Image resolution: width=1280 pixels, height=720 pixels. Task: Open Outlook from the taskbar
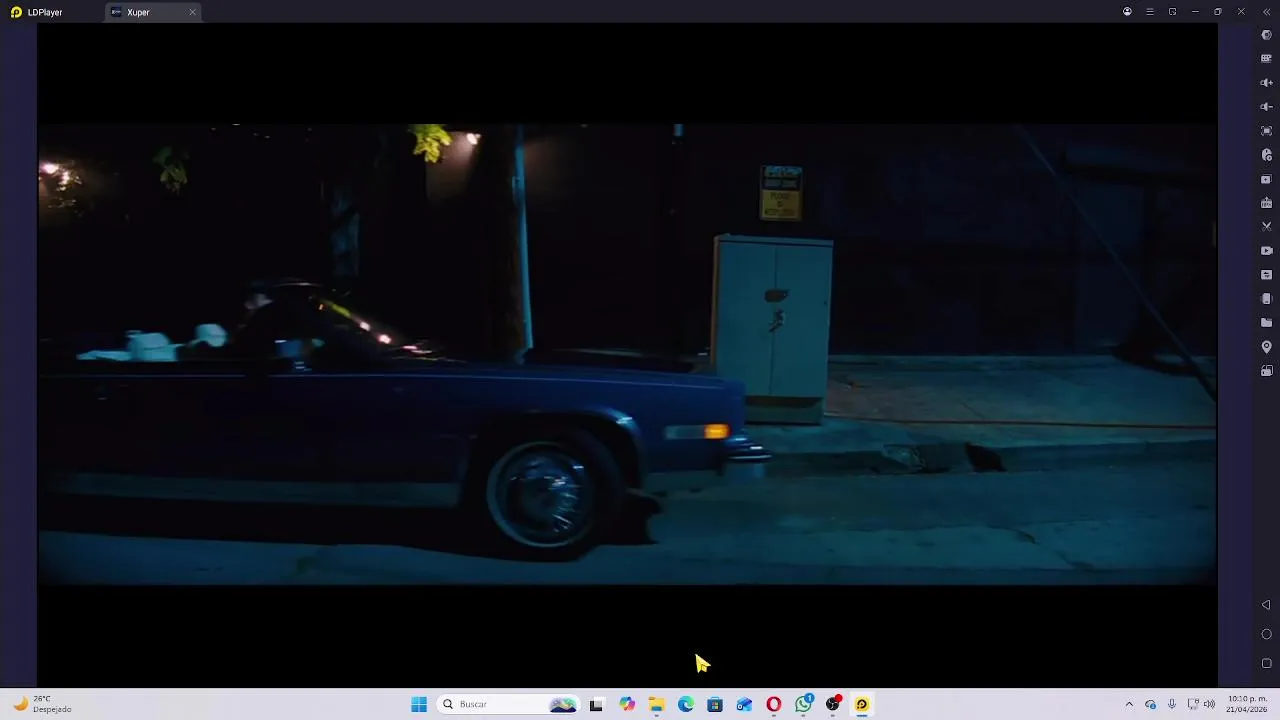[744, 704]
